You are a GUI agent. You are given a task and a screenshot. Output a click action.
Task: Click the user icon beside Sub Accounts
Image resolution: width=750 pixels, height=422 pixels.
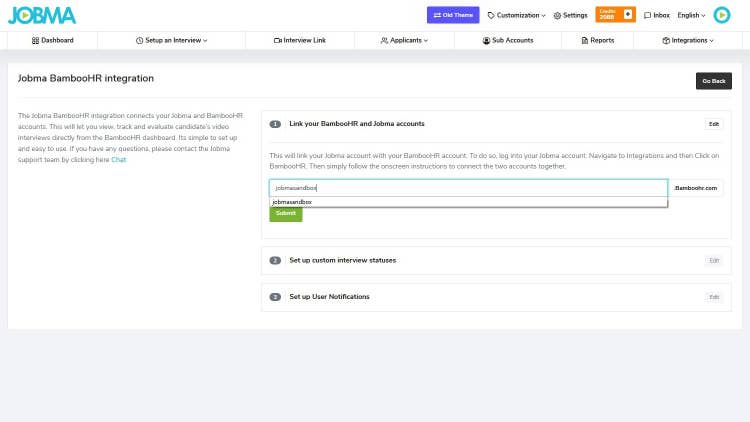(x=486, y=41)
